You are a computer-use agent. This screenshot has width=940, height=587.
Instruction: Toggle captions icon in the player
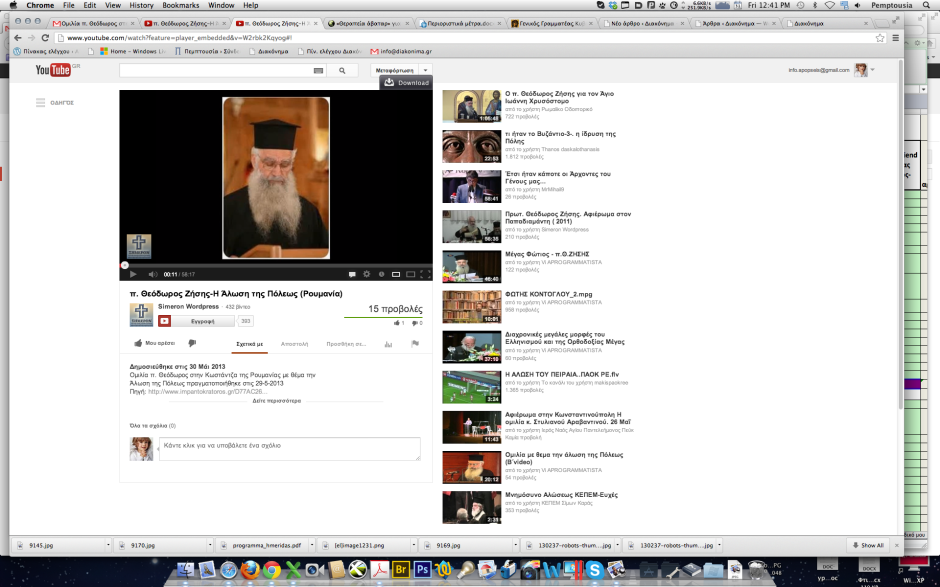click(x=352, y=274)
